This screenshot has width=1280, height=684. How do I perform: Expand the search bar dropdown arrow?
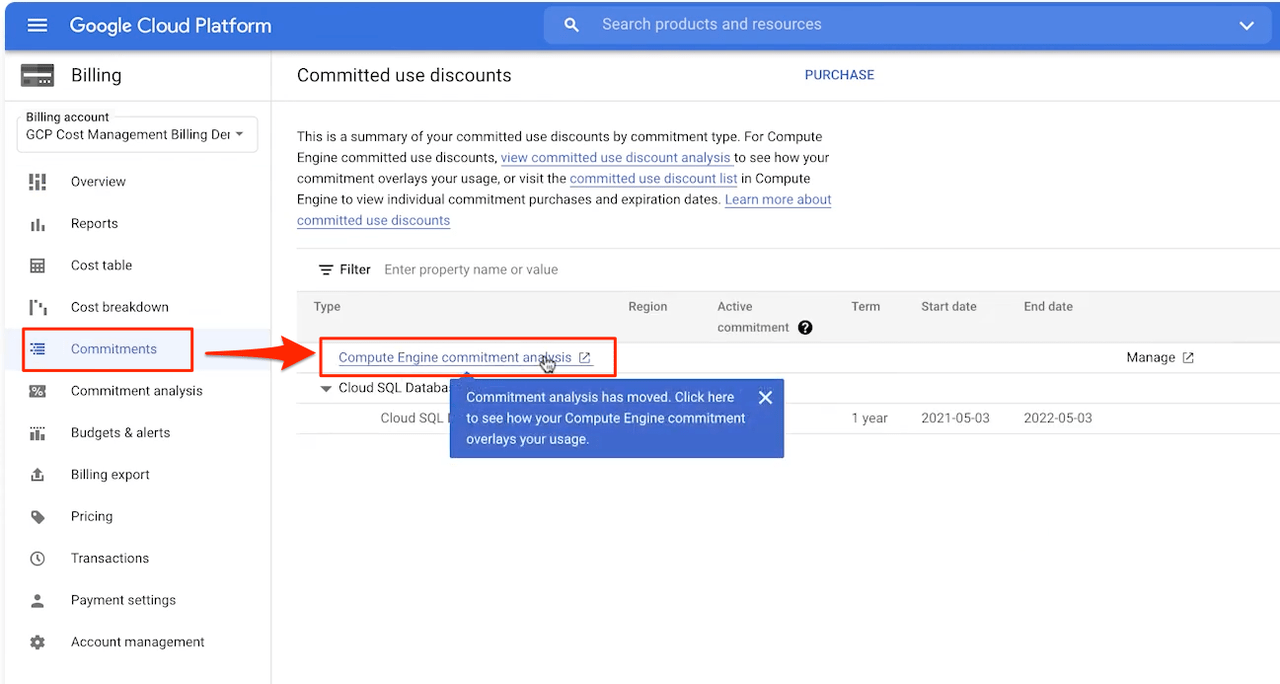click(1246, 26)
